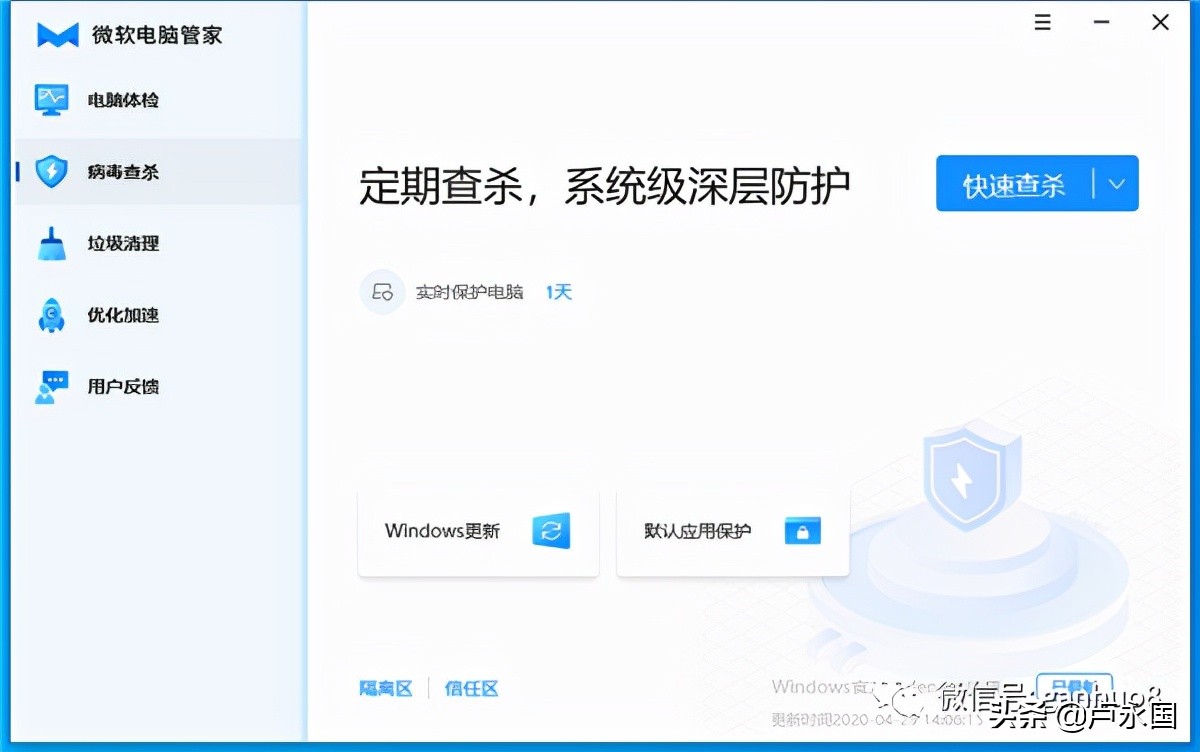Viewport: 1200px width, 752px height.
Task: Open the hamburger menu in title bar
Action: point(1042,21)
